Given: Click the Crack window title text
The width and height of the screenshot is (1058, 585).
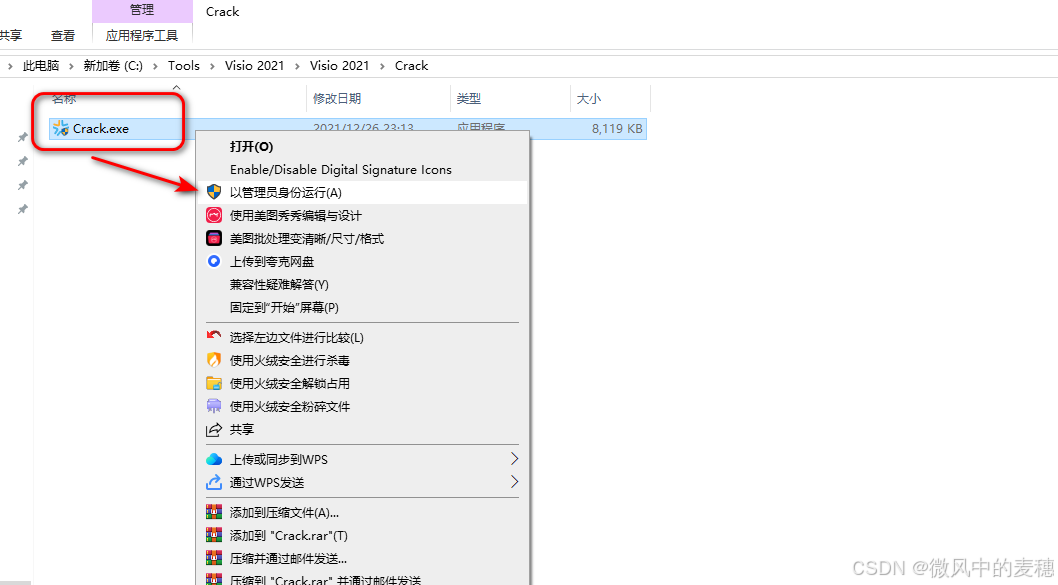Looking at the screenshot, I should tap(223, 11).
